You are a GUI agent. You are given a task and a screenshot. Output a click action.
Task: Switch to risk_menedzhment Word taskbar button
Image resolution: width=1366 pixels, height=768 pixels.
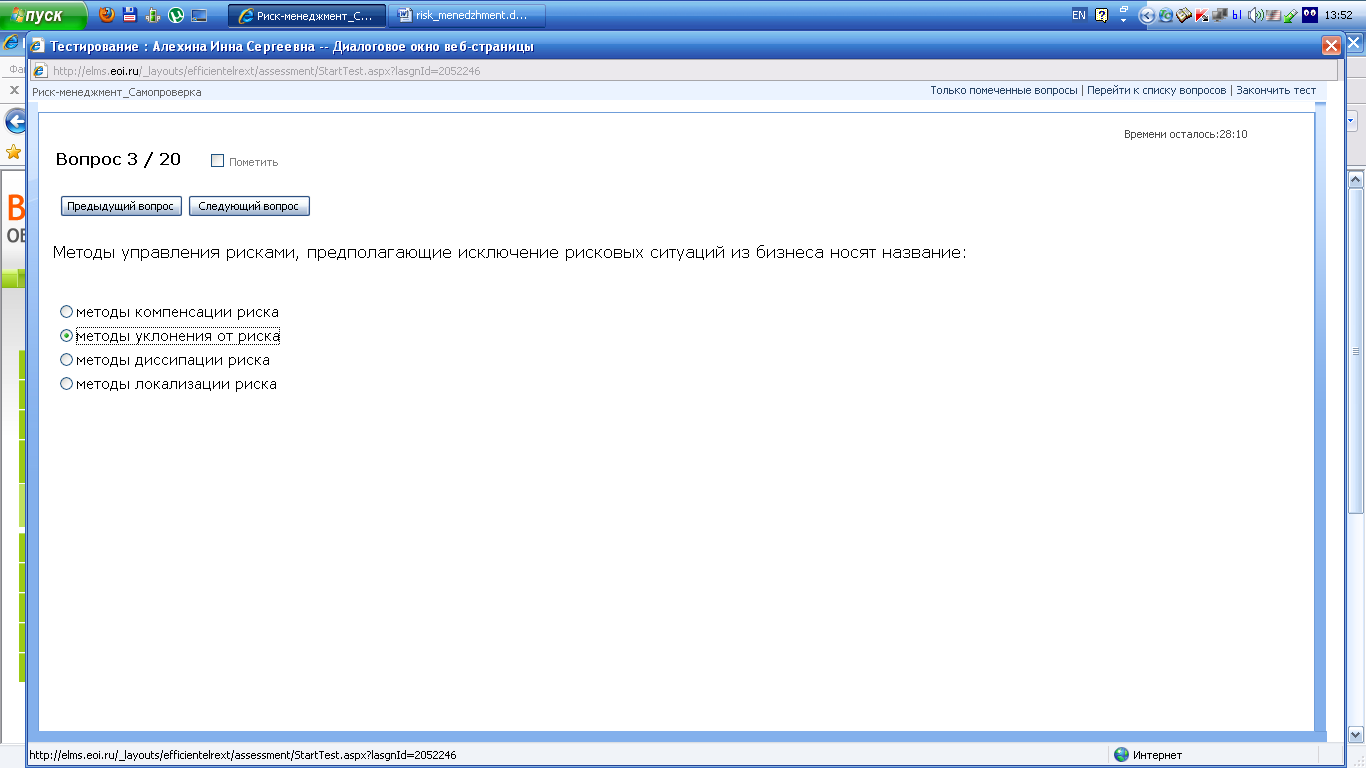467,15
